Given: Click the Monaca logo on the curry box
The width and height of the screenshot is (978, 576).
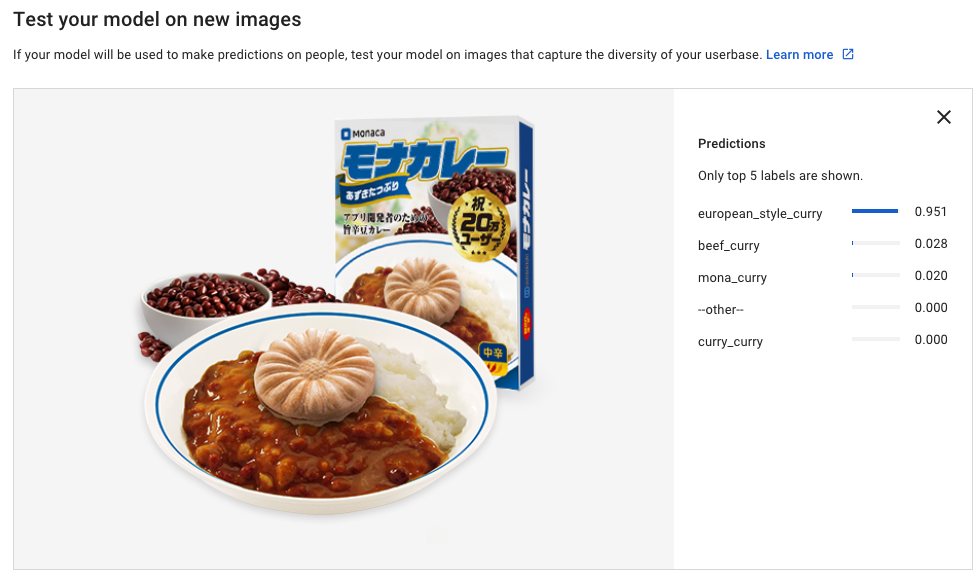Looking at the screenshot, I should pyautogui.click(x=362, y=133).
